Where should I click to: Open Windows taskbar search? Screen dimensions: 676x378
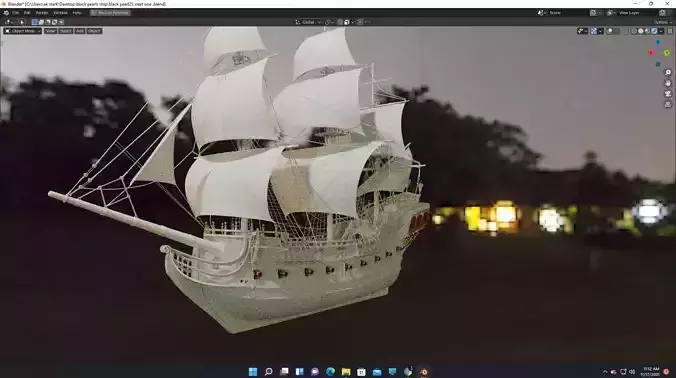[x=269, y=371]
